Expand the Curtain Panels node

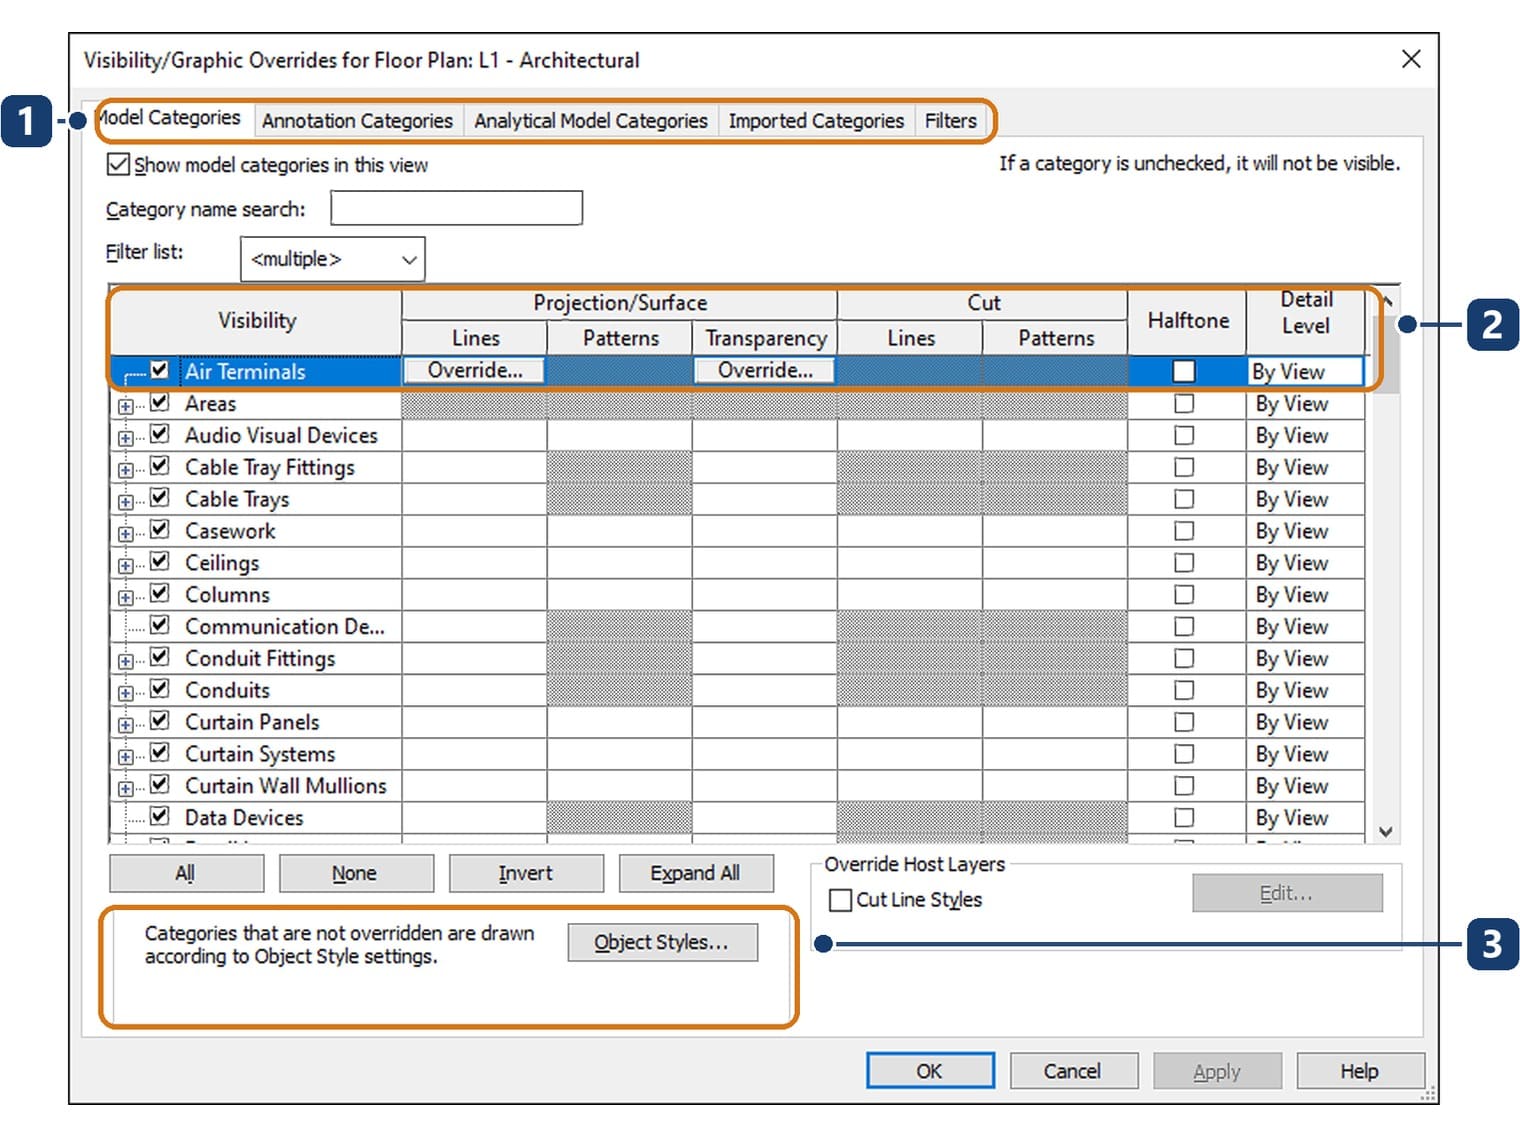click(125, 725)
